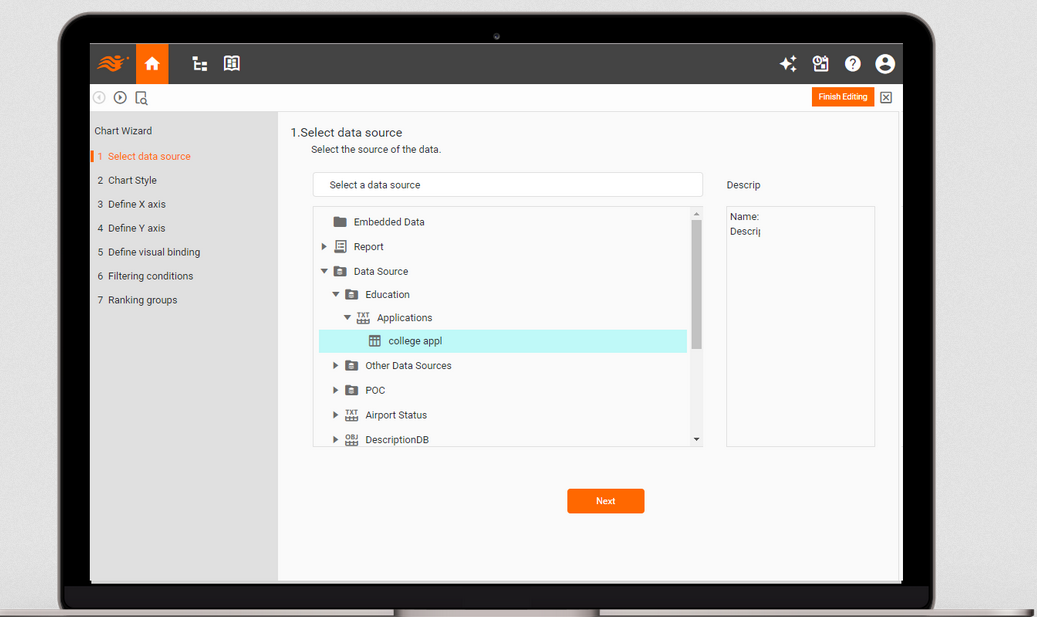Click the Home icon in top bar

pyautogui.click(x=152, y=64)
